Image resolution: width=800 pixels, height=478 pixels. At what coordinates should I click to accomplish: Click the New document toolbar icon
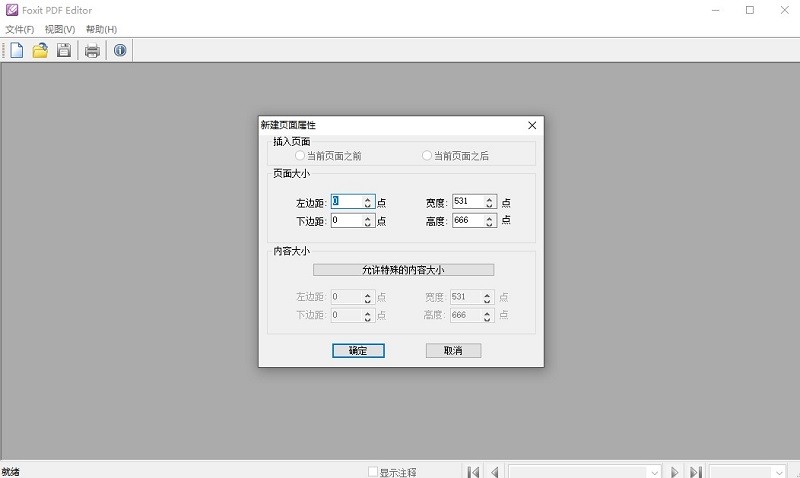click(16, 50)
